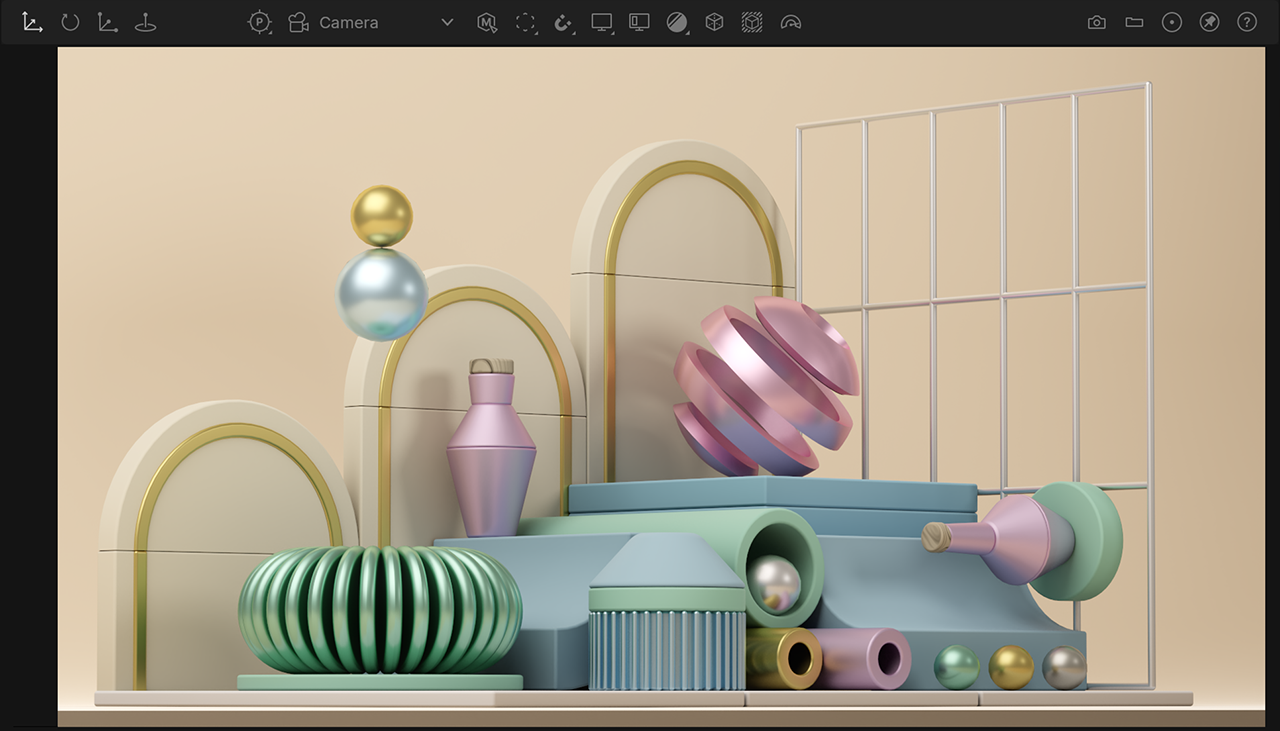Toggle the hatched bounding box view
The width and height of the screenshot is (1280, 731).
752,22
